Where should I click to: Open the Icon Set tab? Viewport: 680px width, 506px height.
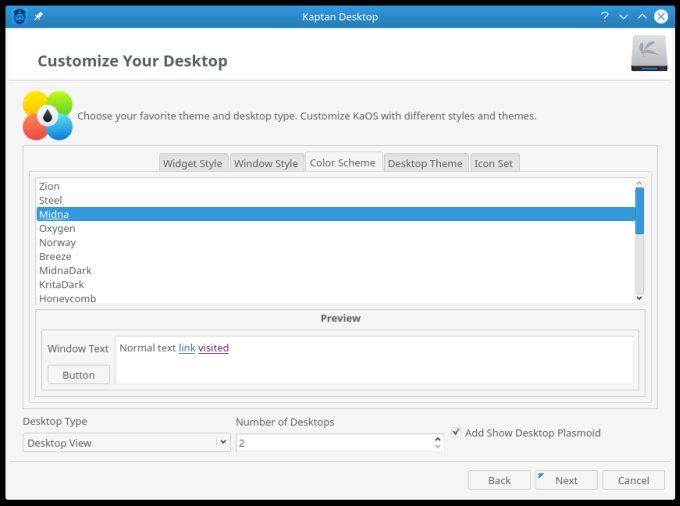[494, 163]
